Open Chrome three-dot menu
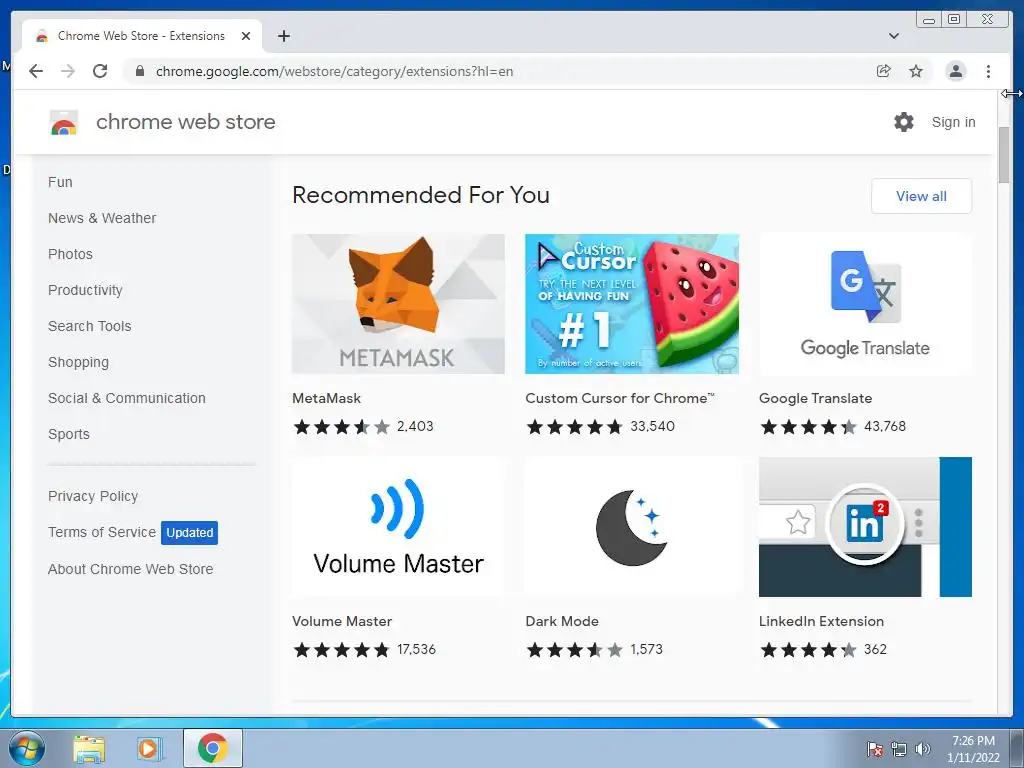Viewport: 1024px width, 768px height. point(988,71)
